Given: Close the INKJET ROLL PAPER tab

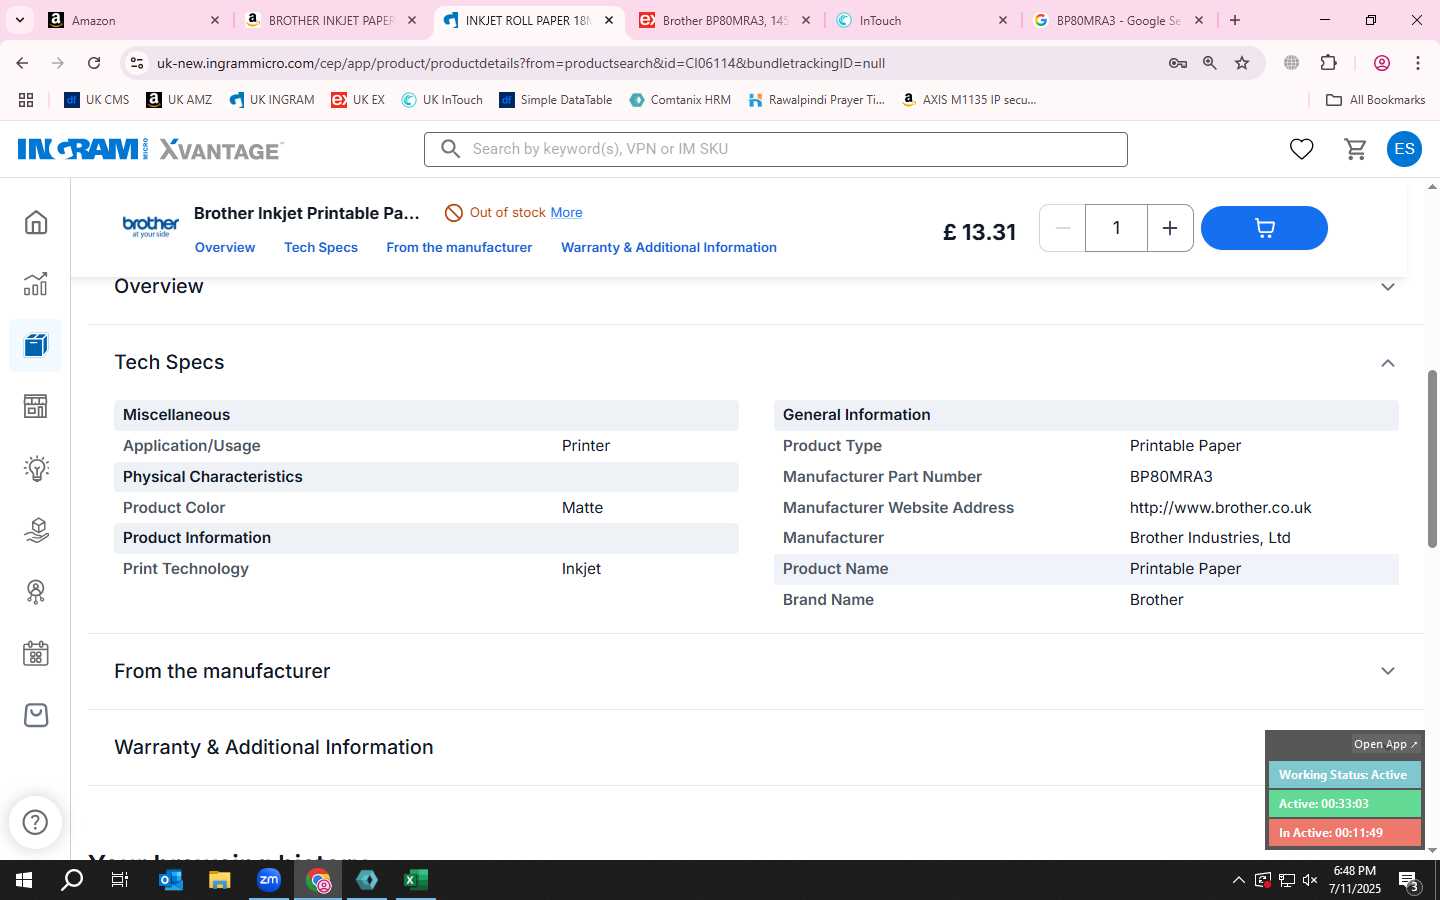Looking at the screenshot, I should pos(609,20).
